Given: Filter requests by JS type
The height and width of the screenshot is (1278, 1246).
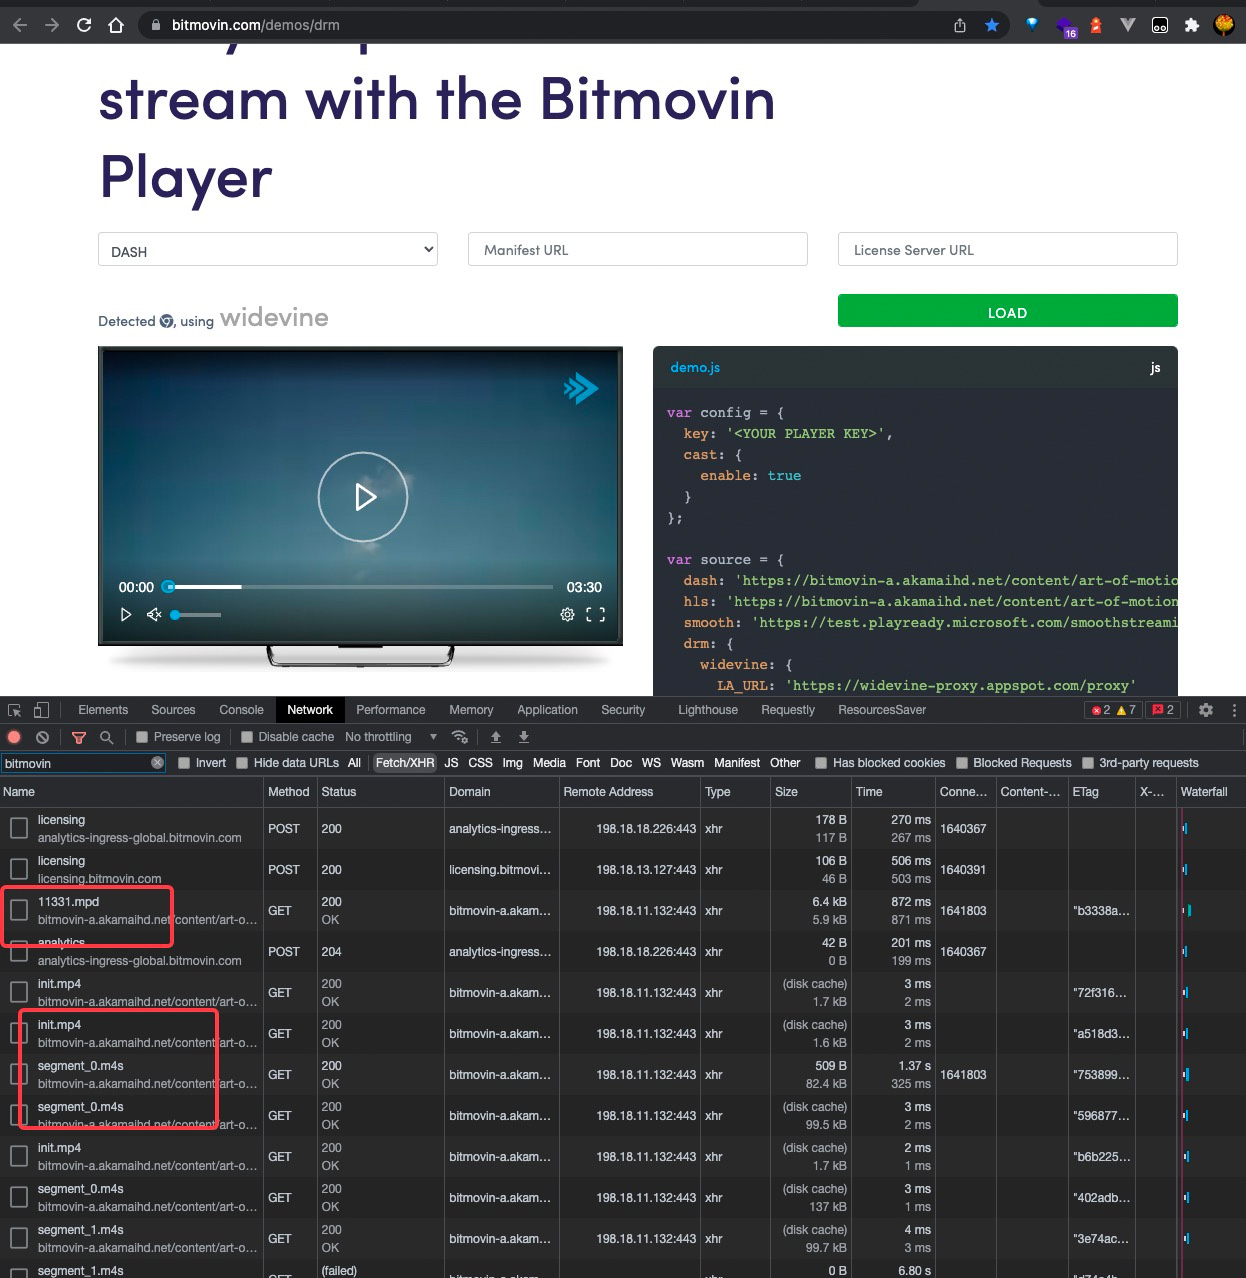Looking at the screenshot, I should (x=451, y=763).
